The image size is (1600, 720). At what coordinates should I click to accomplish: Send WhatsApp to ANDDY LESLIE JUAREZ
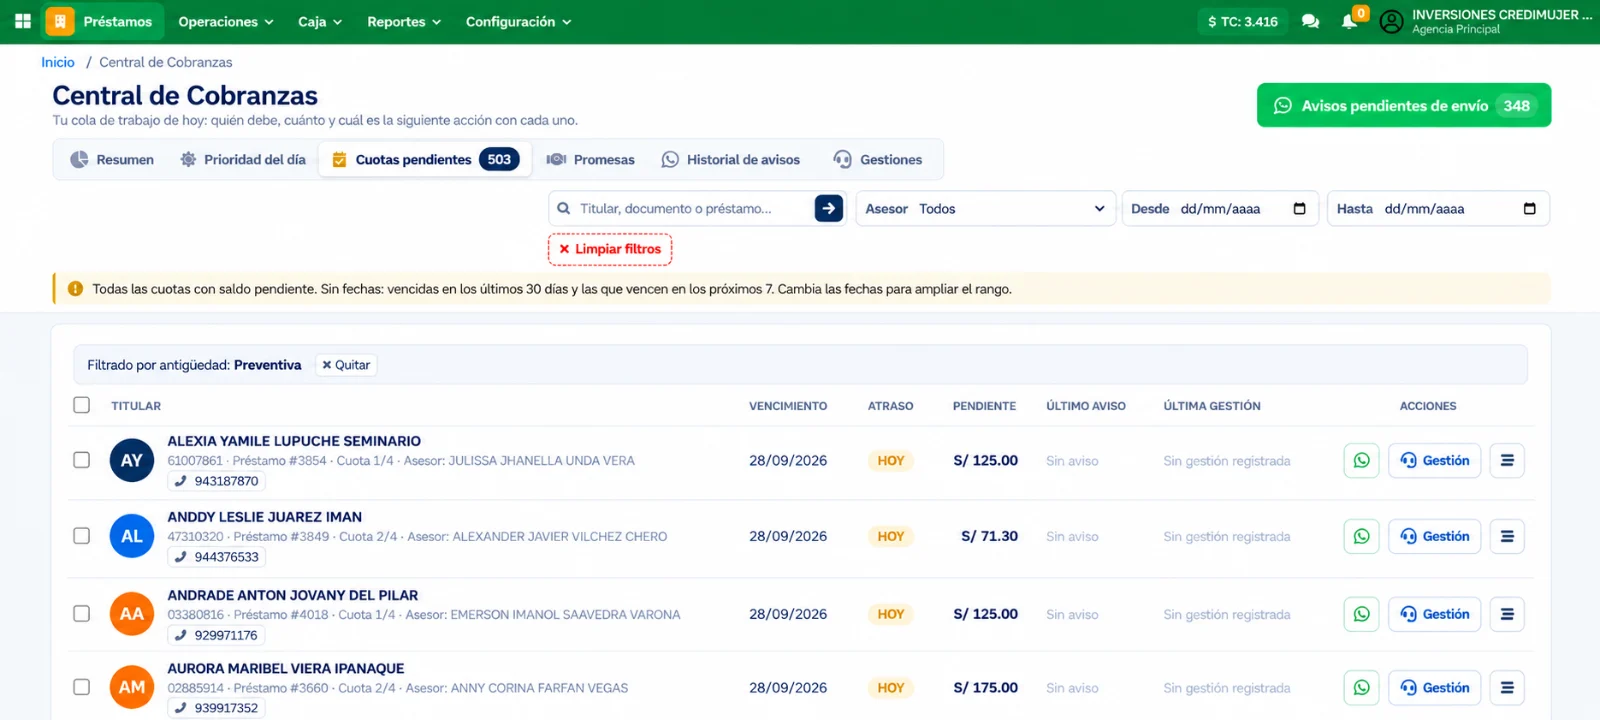click(1361, 537)
